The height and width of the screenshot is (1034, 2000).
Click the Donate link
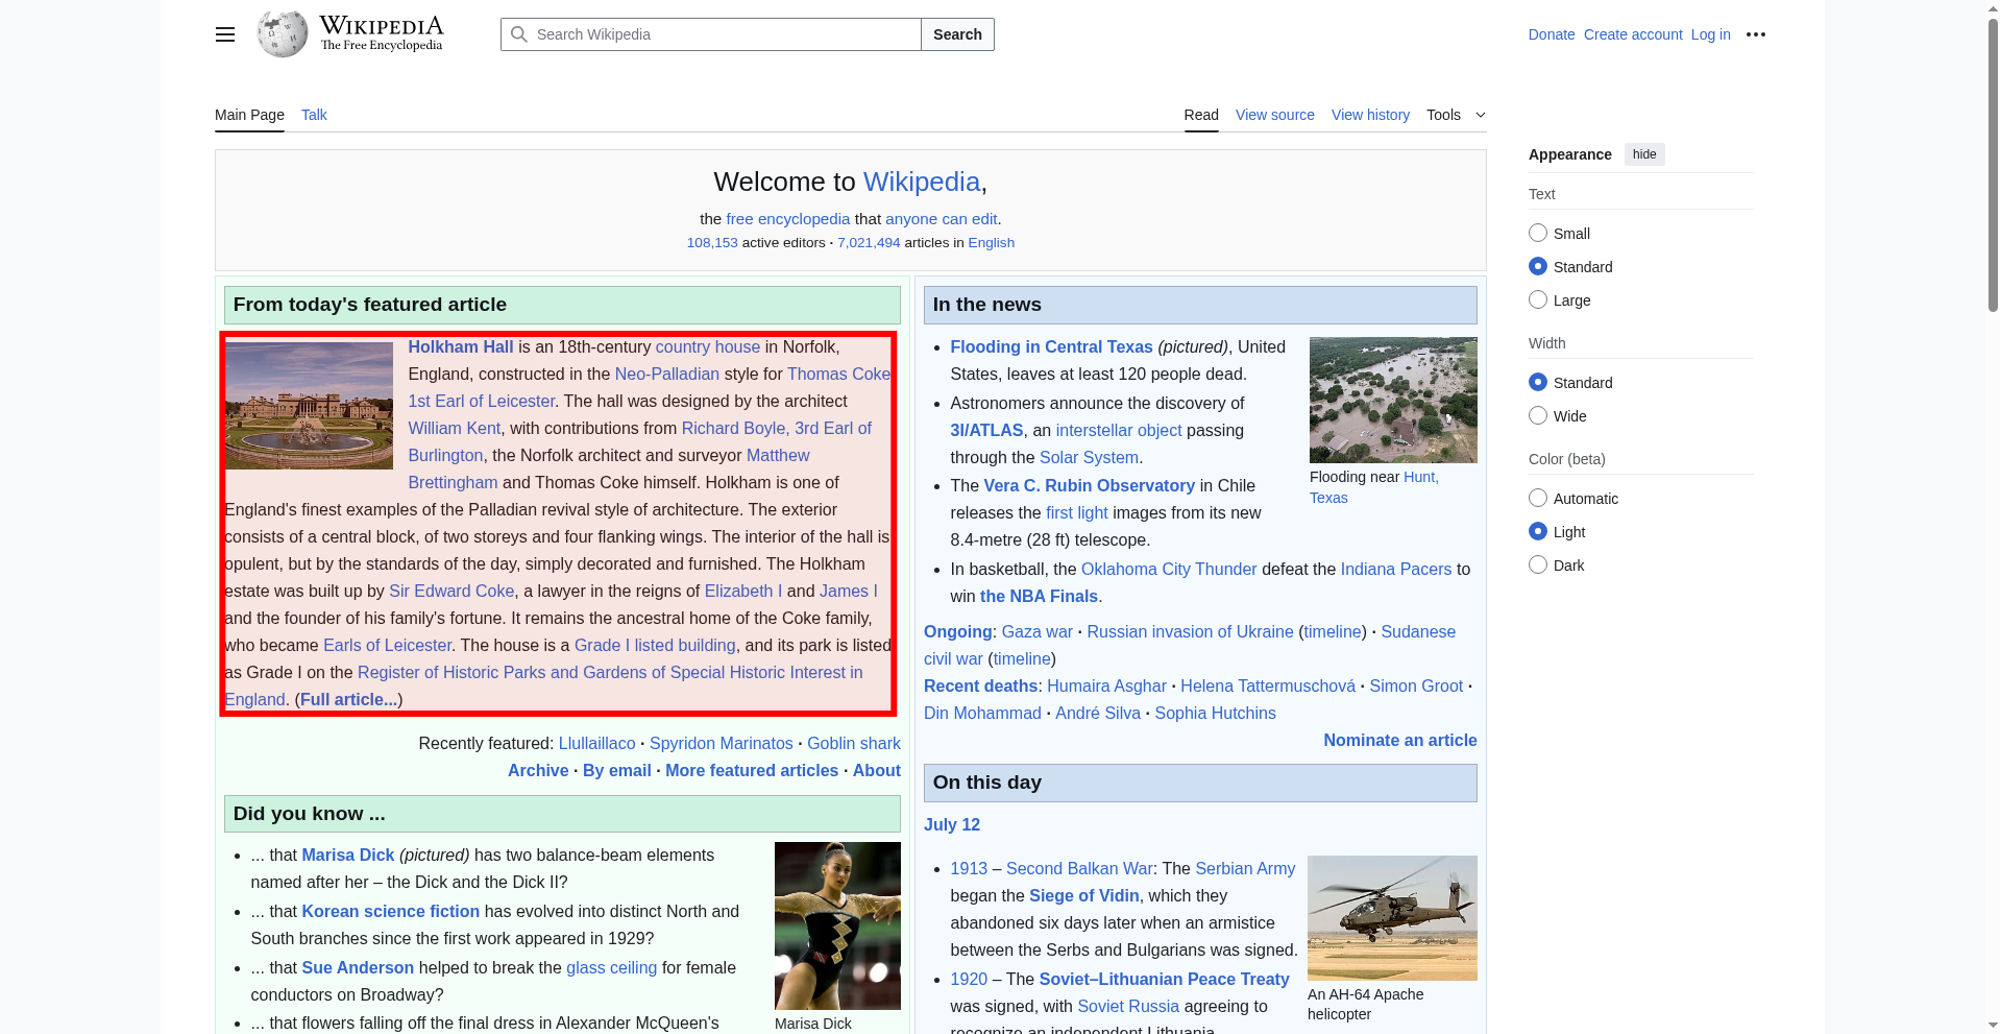point(1551,34)
